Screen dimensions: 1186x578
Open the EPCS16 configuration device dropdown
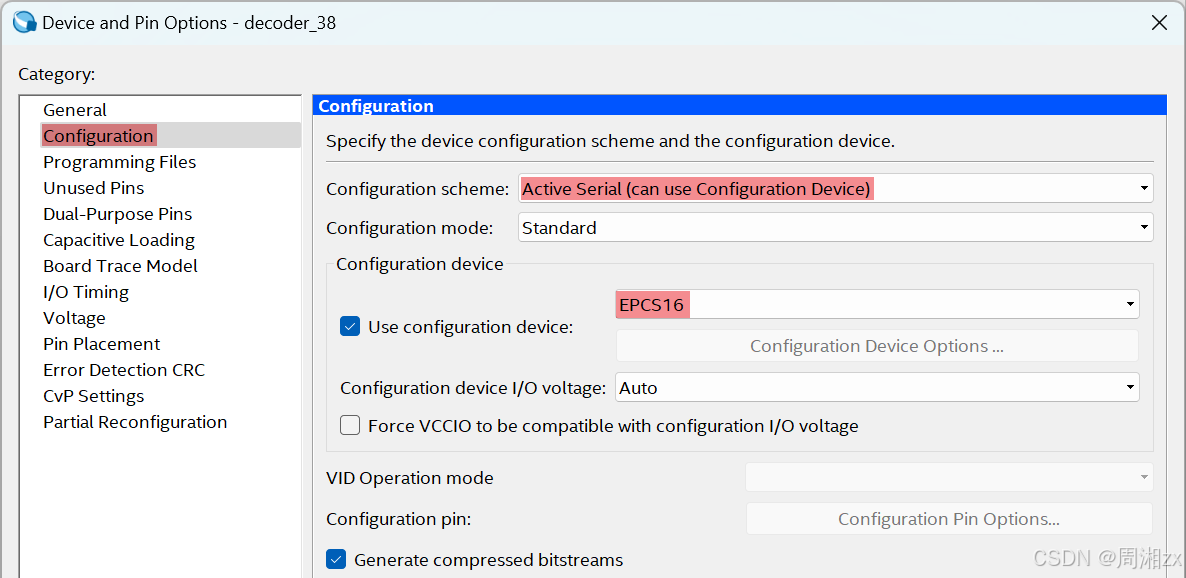877,305
